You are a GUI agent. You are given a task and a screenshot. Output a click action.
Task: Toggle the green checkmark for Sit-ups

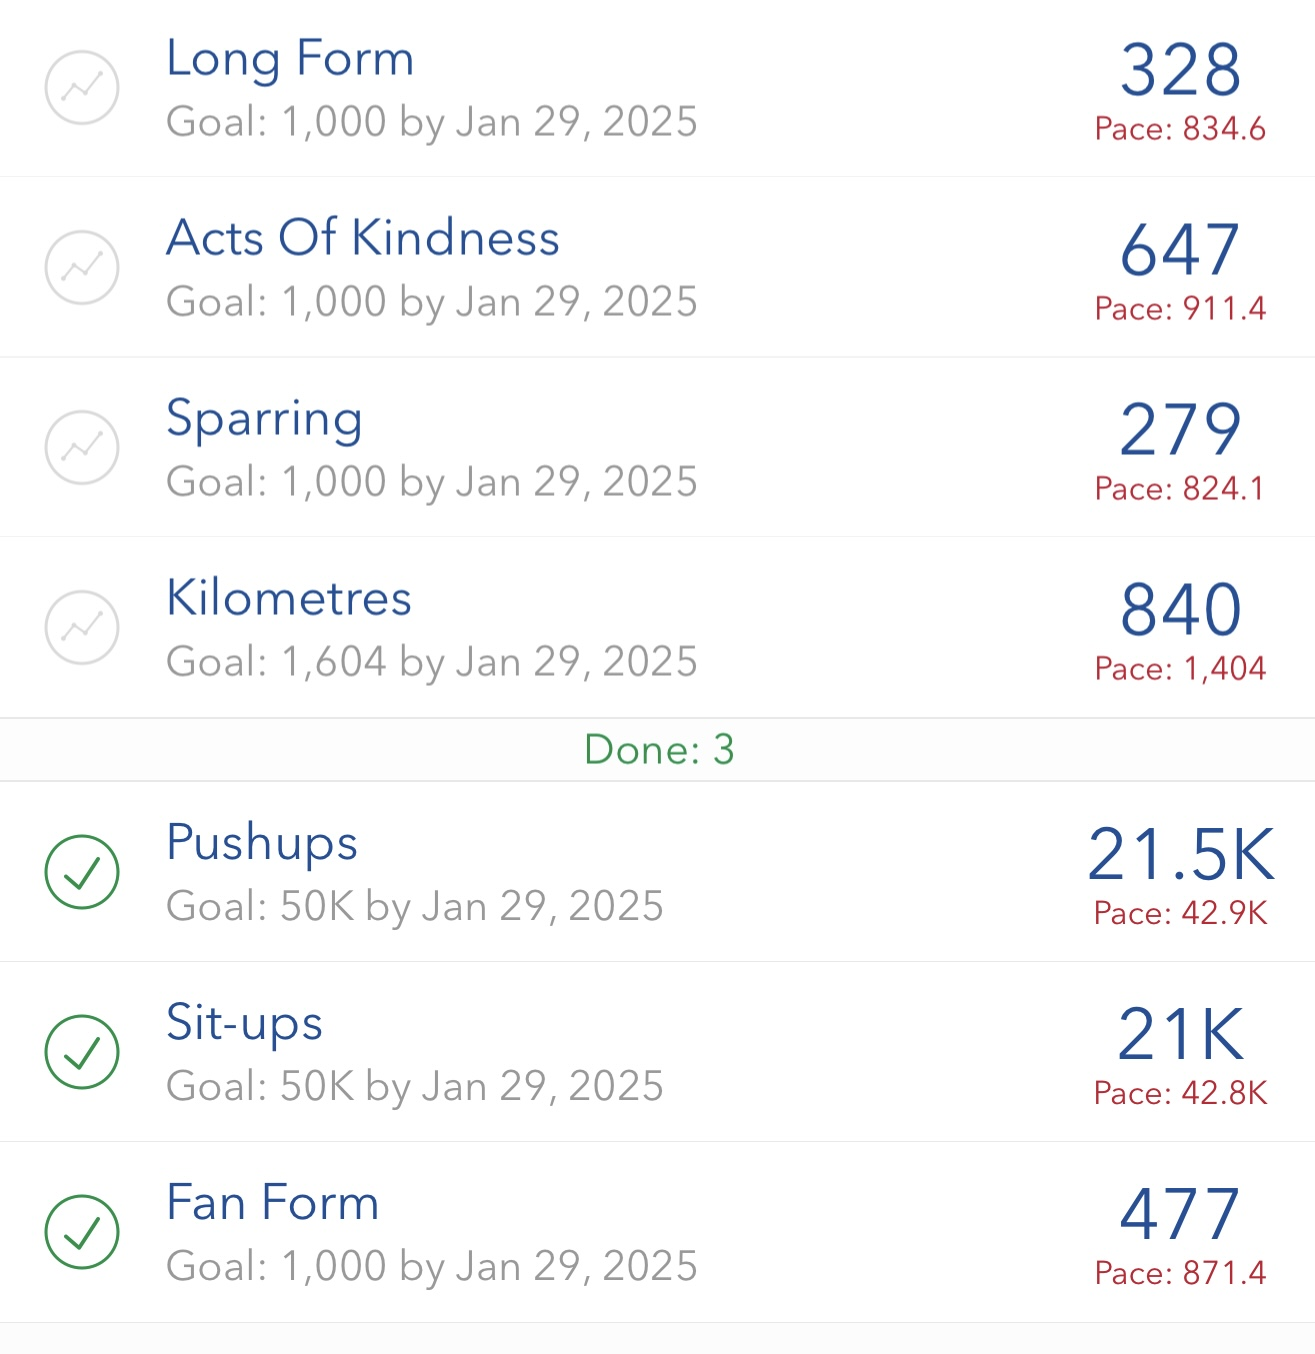click(82, 1052)
